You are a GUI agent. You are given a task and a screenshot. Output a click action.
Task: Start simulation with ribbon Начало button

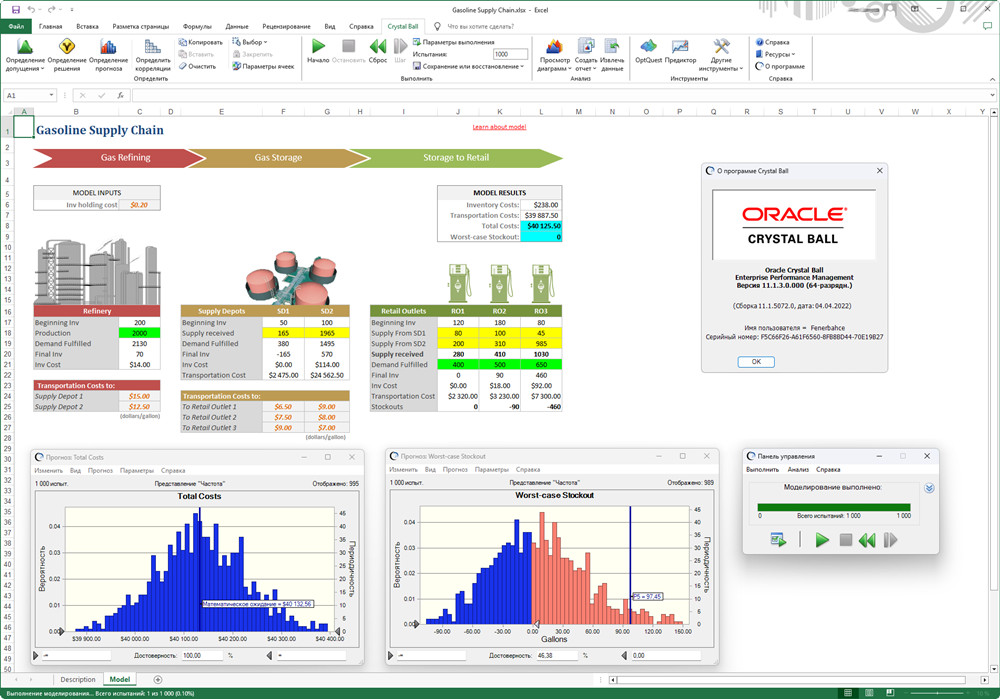click(x=318, y=51)
